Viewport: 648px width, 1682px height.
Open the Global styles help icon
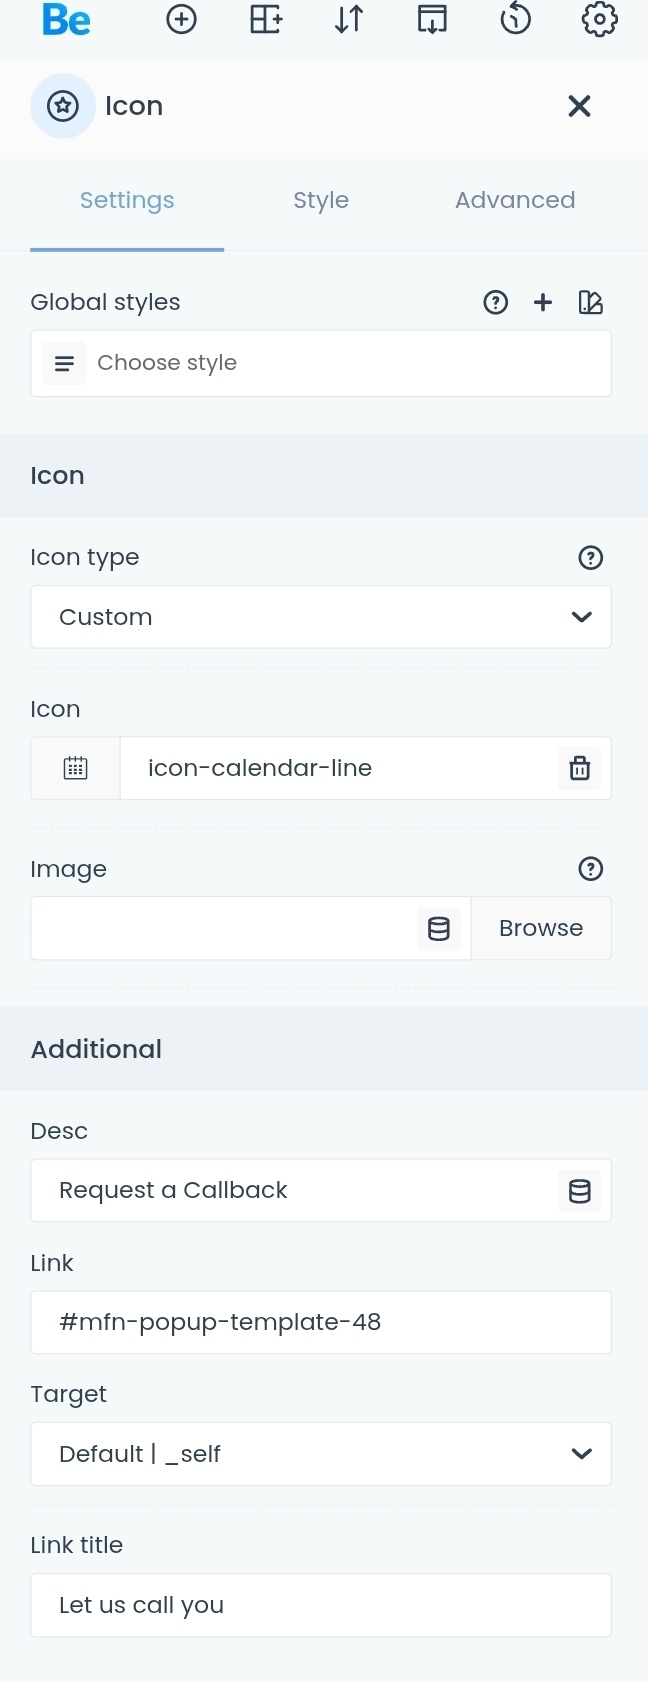[x=496, y=302]
